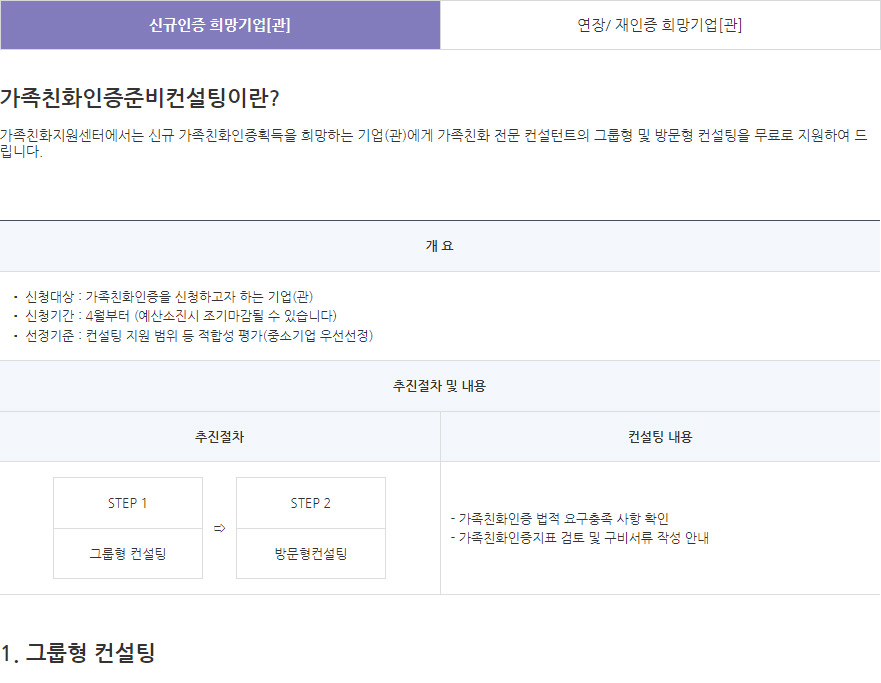Image resolution: width=881 pixels, height=683 pixels.
Task: Click the STEP 2 box
Action: (311, 503)
